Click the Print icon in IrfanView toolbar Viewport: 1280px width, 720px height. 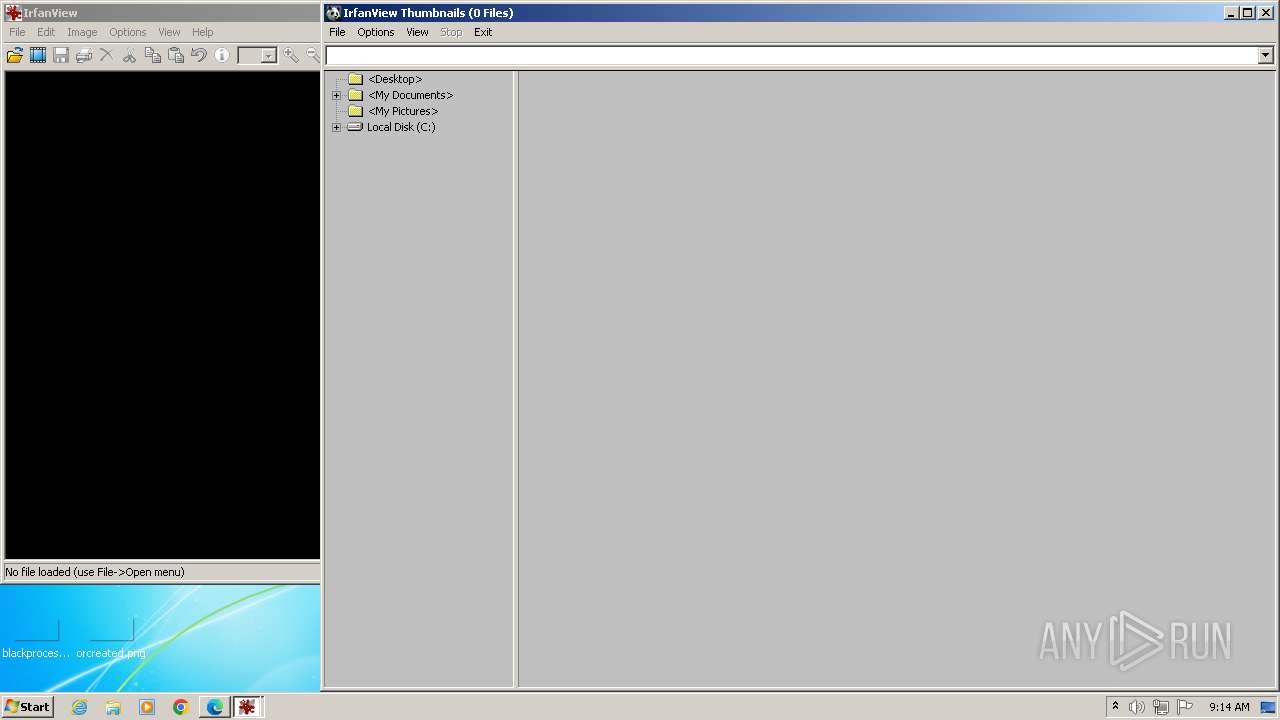coord(84,55)
